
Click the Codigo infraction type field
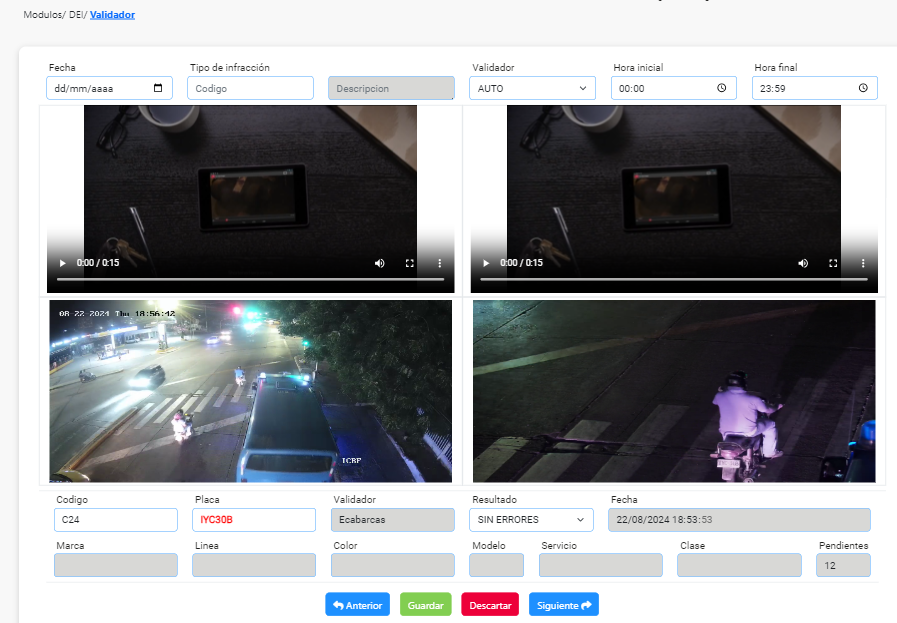250,88
